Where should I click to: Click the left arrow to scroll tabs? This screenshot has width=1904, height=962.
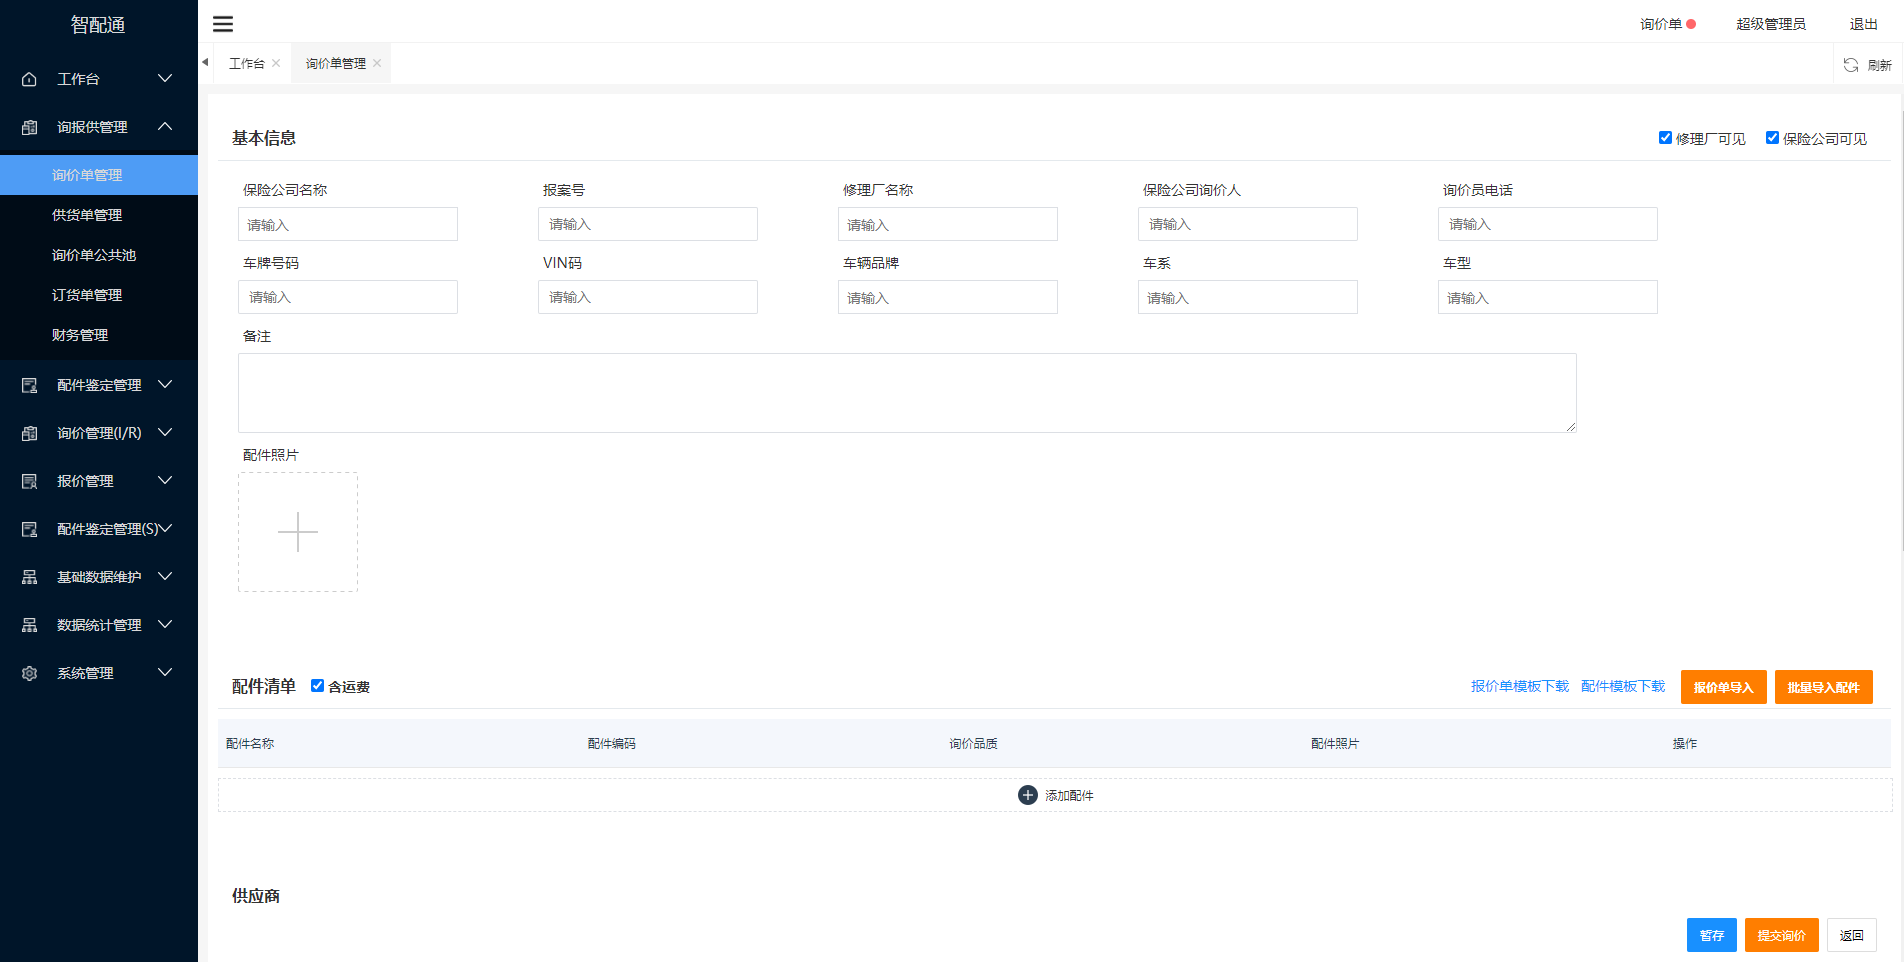205,62
